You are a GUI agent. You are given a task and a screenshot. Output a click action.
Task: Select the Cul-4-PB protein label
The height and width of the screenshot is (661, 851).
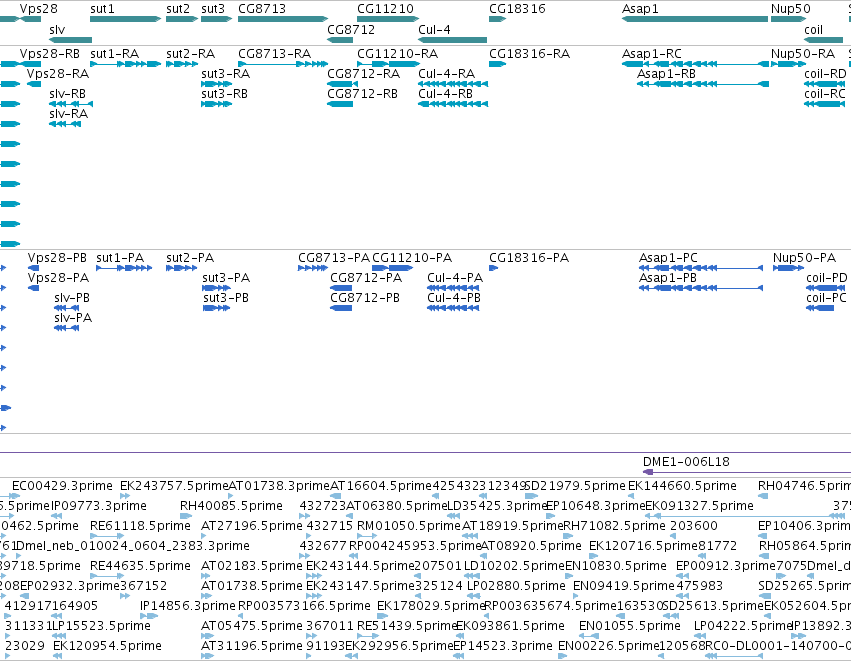454,298
